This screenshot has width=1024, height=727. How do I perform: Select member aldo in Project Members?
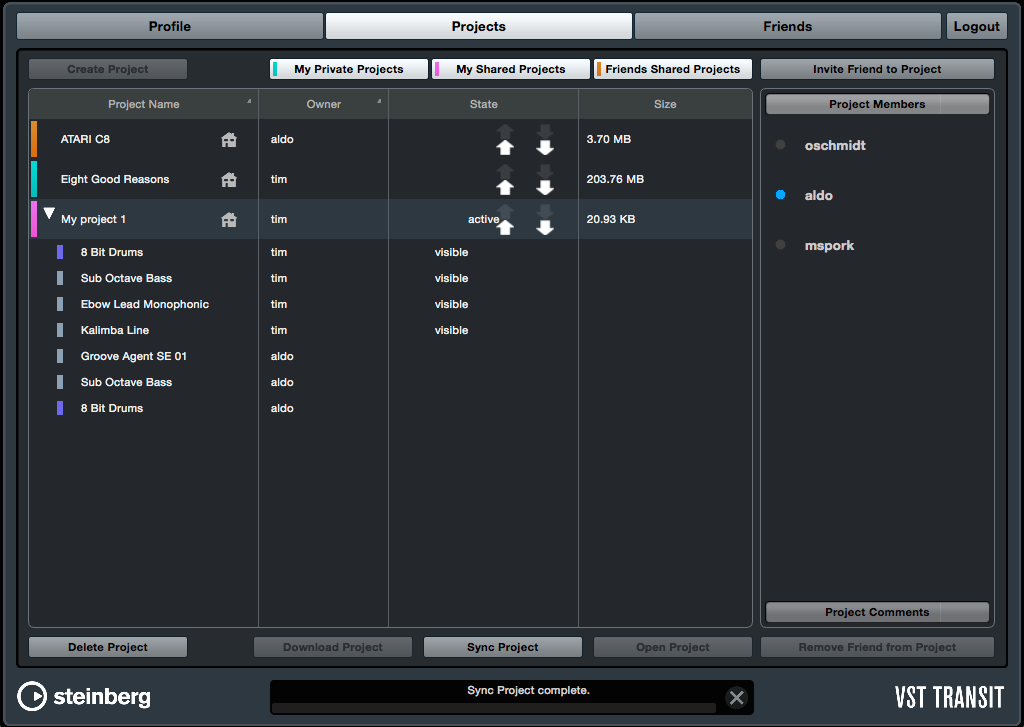tap(818, 196)
